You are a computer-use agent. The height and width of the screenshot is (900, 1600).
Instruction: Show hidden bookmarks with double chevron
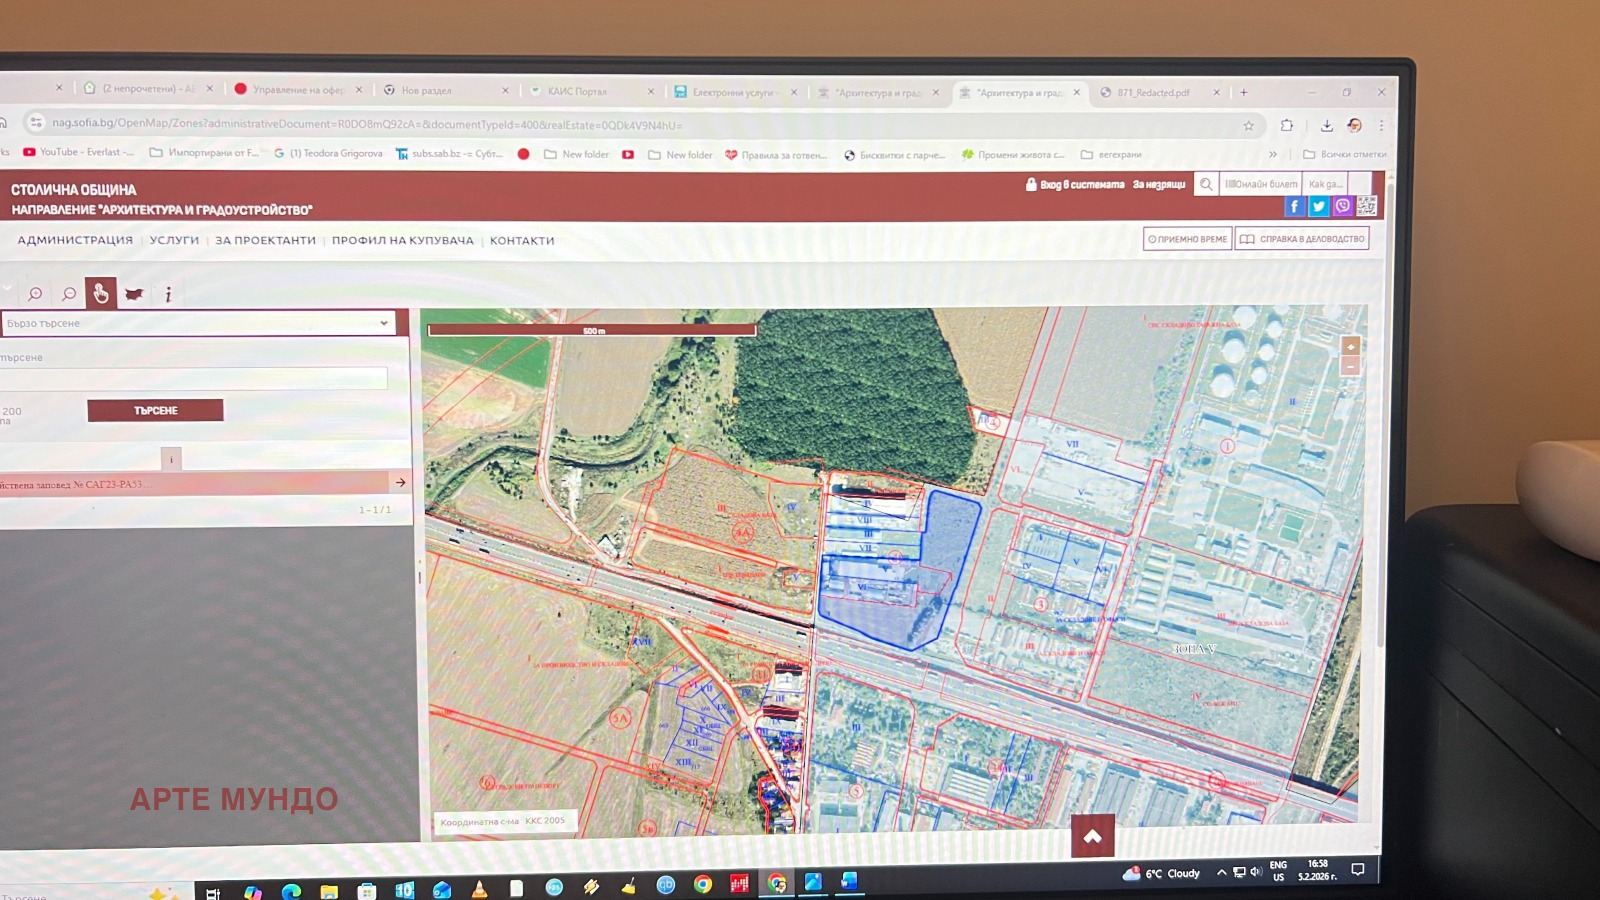pos(1273,154)
